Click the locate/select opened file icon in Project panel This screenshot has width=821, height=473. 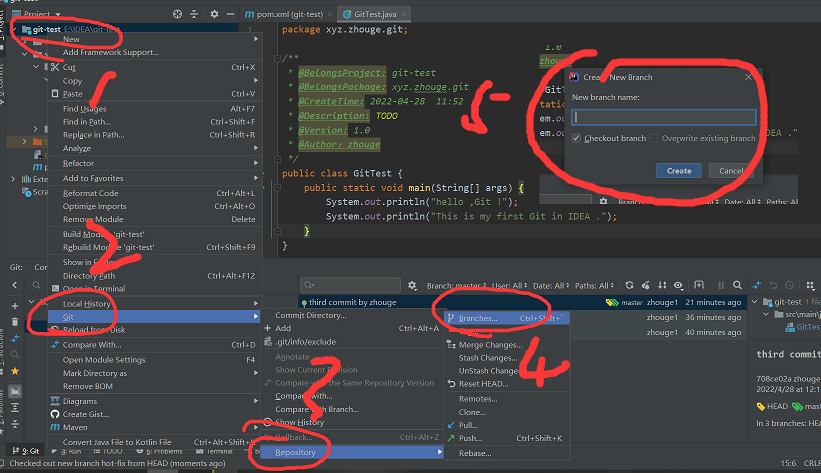(x=177, y=15)
